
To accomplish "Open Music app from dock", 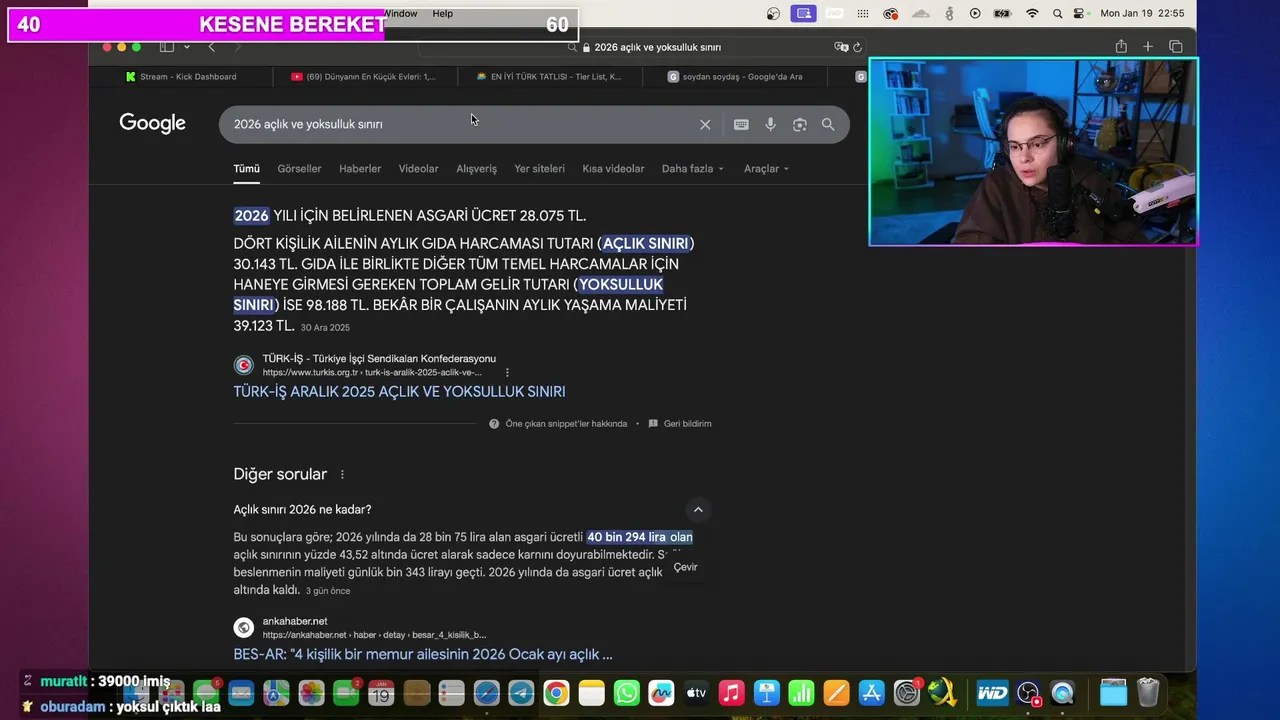I will tap(731, 692).
